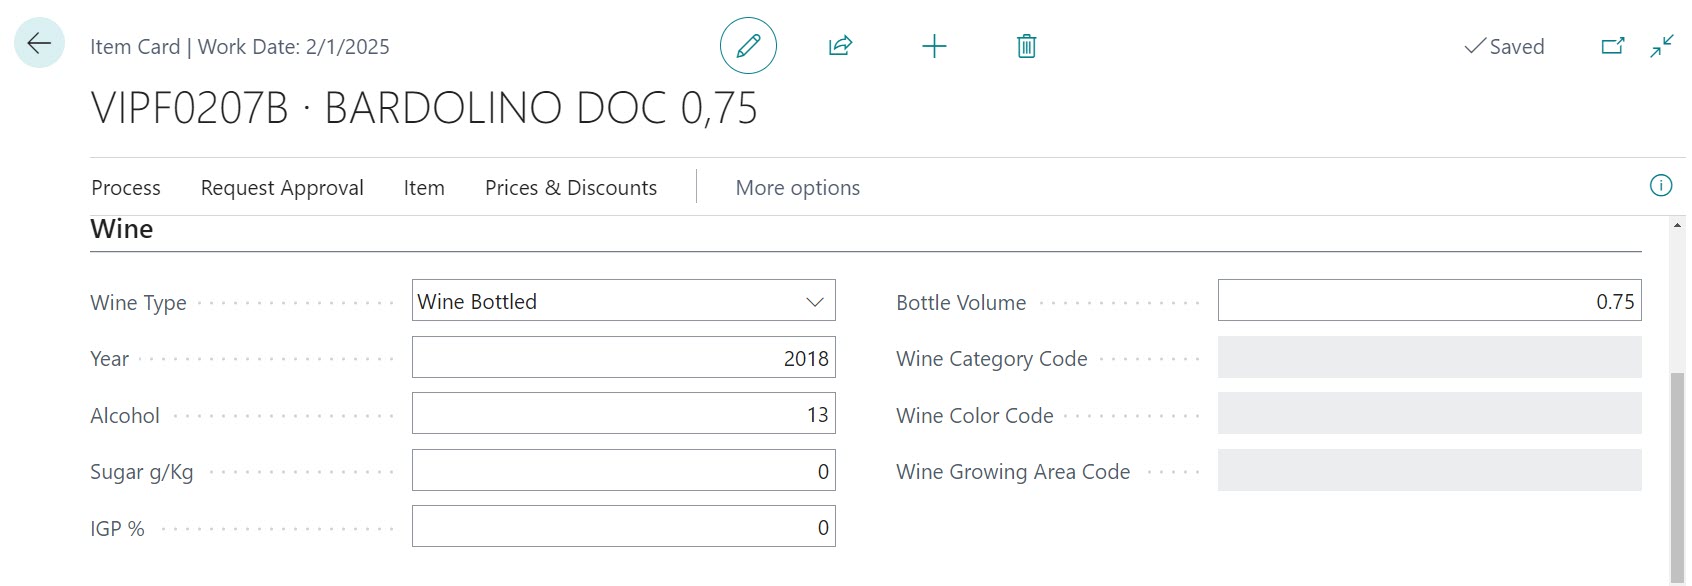Click the back arrow button
This screenshot has height=586, width=1692.
[x=39, y=43]
